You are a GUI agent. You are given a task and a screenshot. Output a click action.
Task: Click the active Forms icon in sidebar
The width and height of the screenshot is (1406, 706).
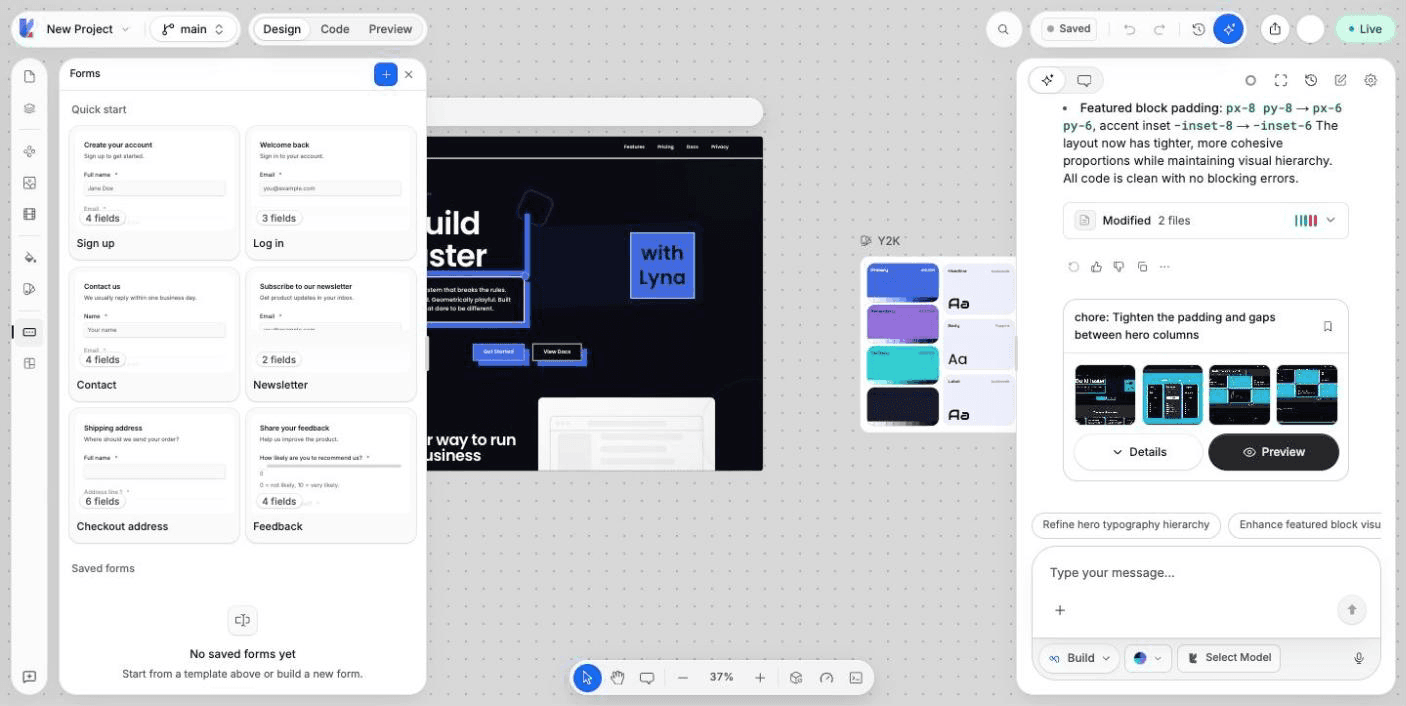click(x=29, y=332)
